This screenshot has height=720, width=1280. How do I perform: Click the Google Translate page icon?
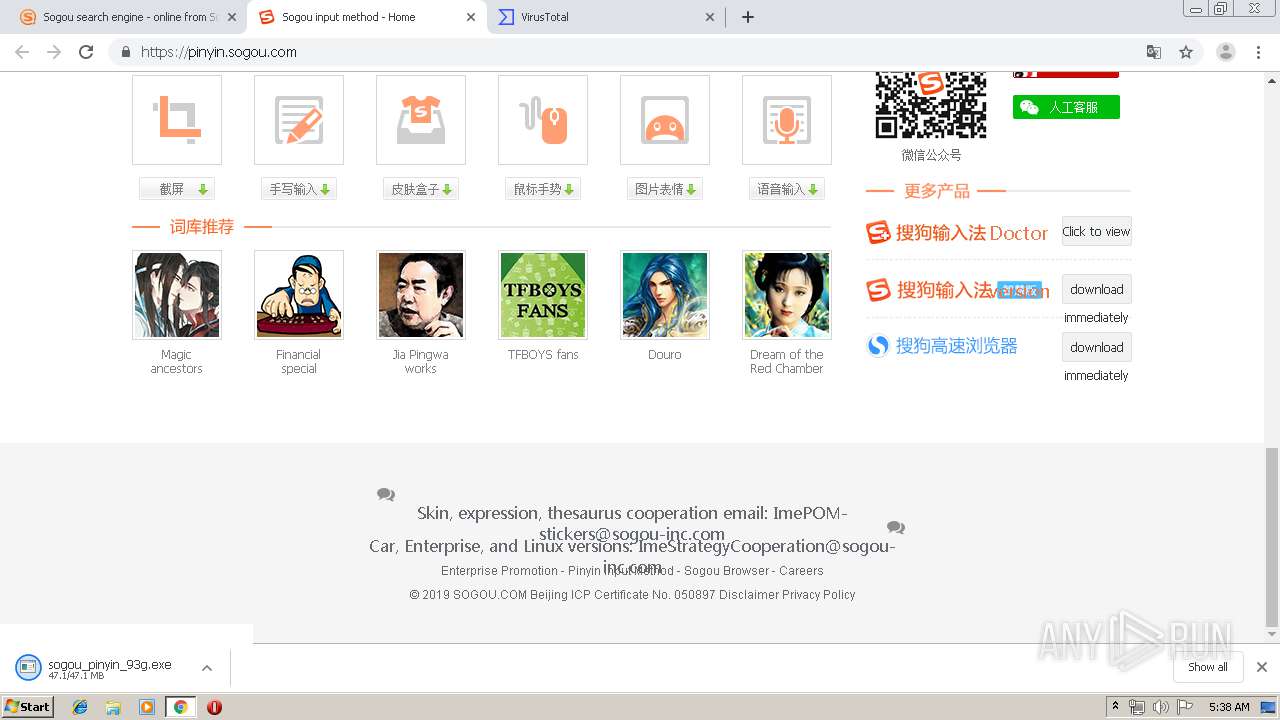pyautogui.click(x=1154, y=52)
